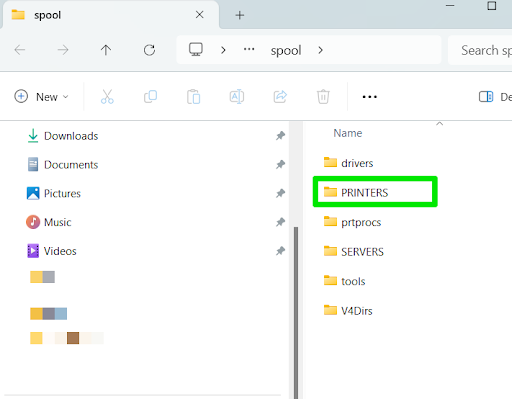Open Pictures in the sidebar
The height and width of the screenshot is (399, 512).
pyautogui.click(x=54, y=193)
